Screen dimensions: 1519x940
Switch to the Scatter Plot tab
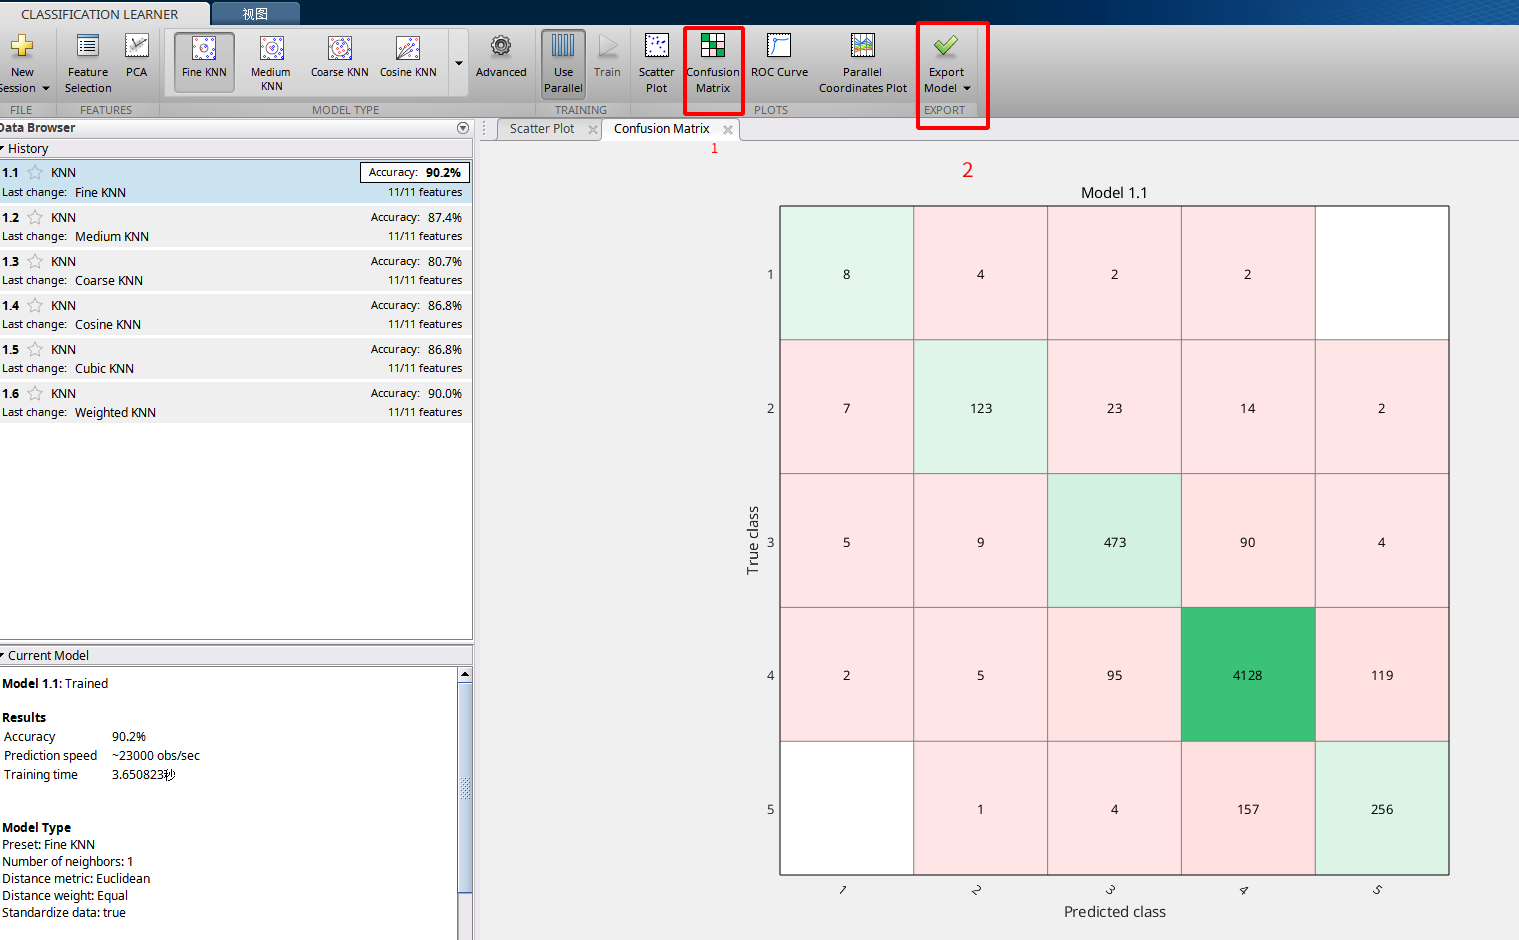click(541, 128)
